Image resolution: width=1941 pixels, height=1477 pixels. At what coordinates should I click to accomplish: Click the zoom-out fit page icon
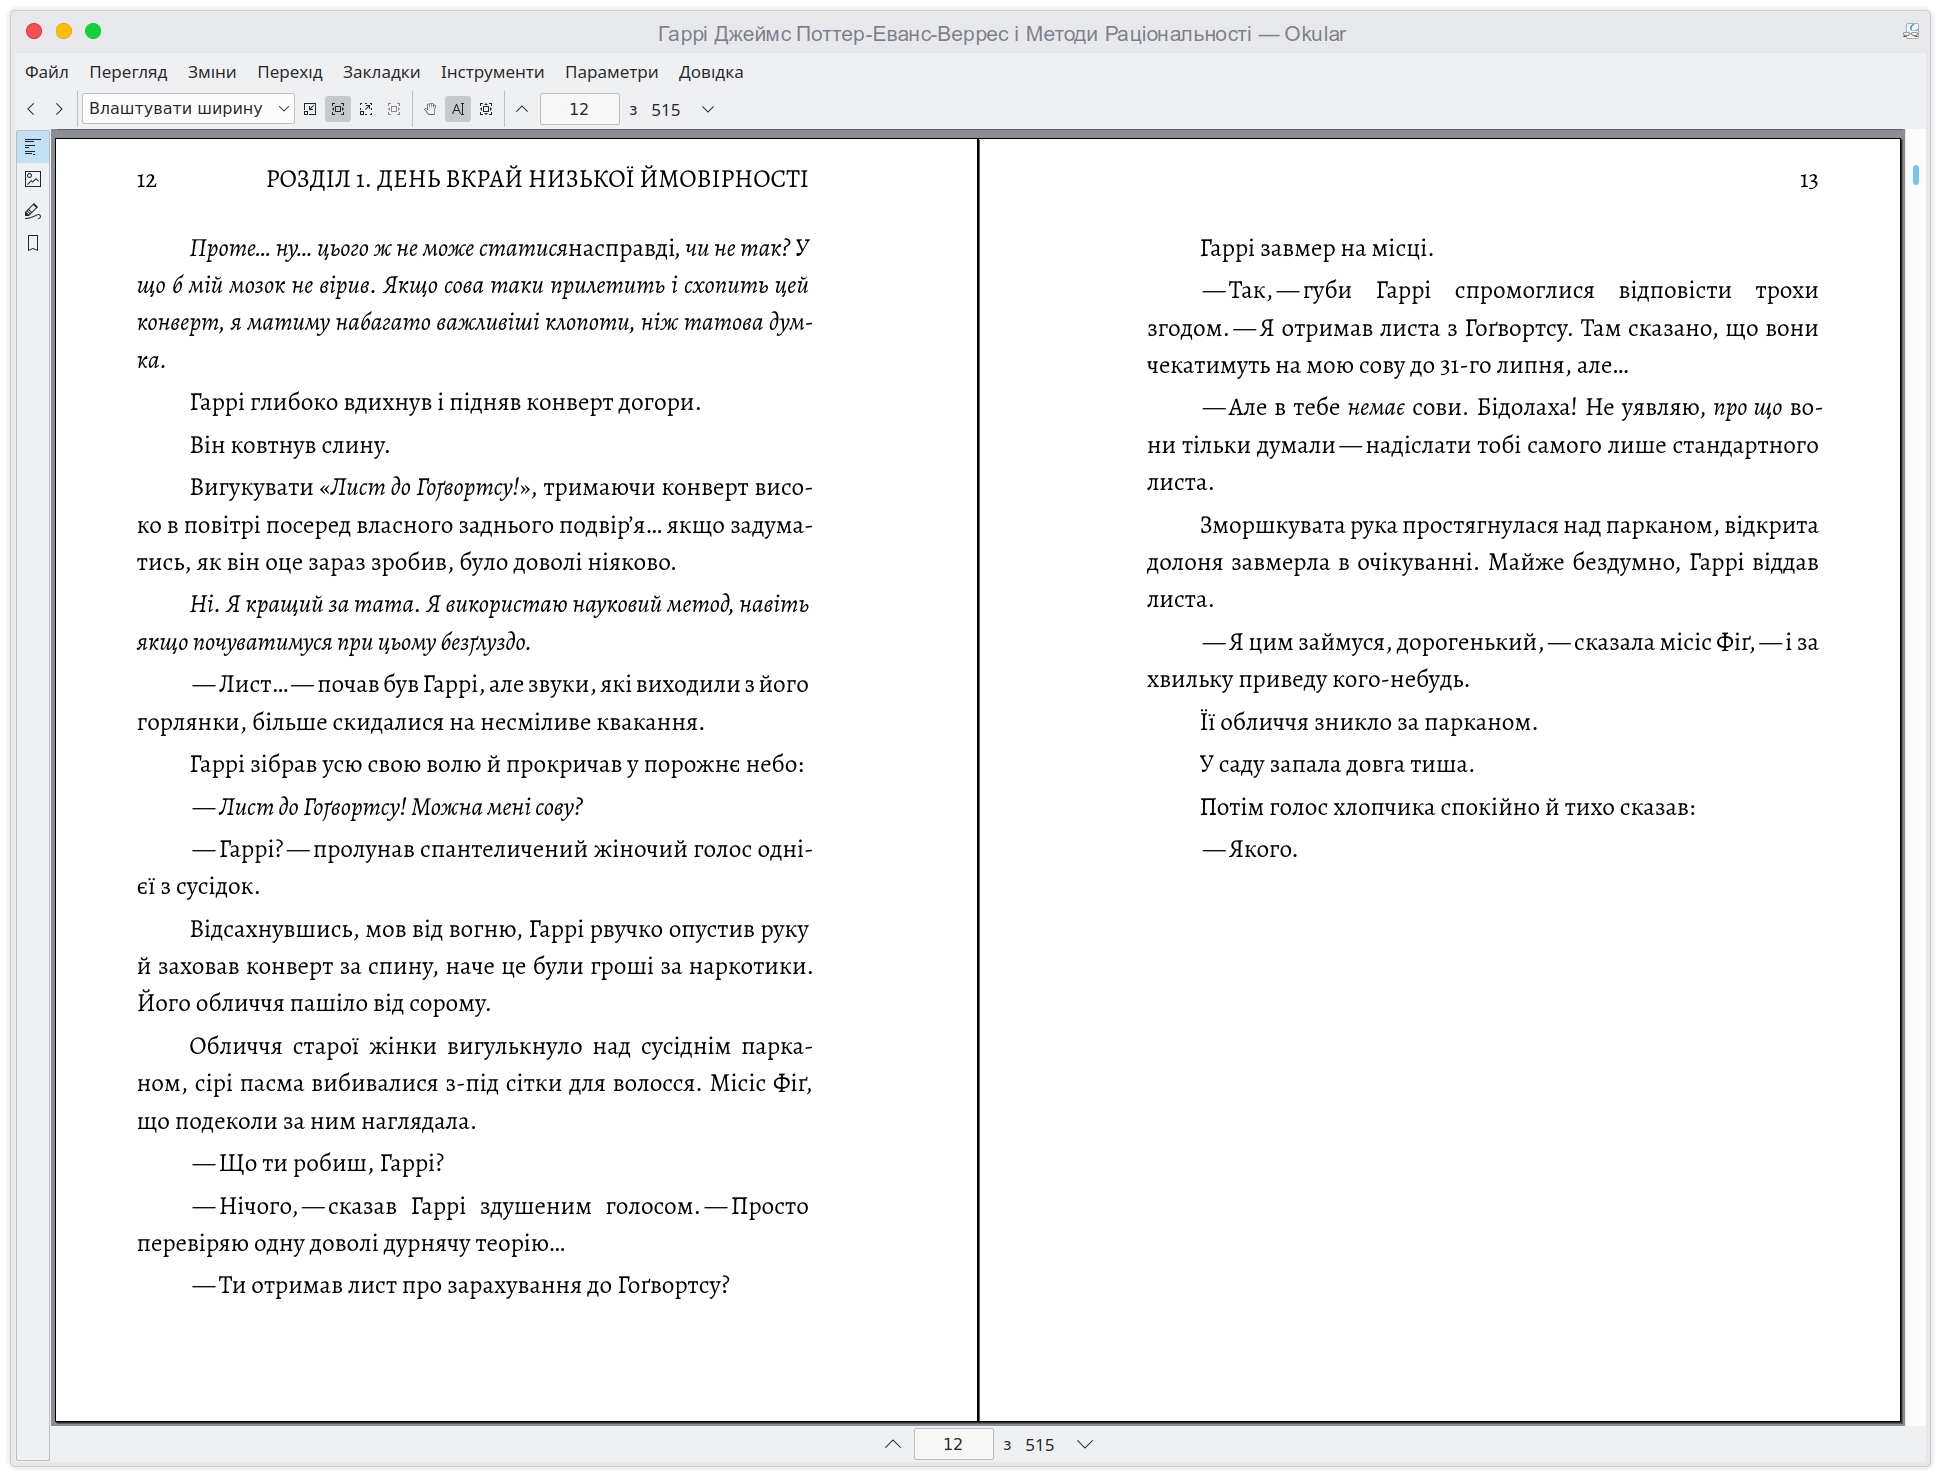[x=310, y=109]
